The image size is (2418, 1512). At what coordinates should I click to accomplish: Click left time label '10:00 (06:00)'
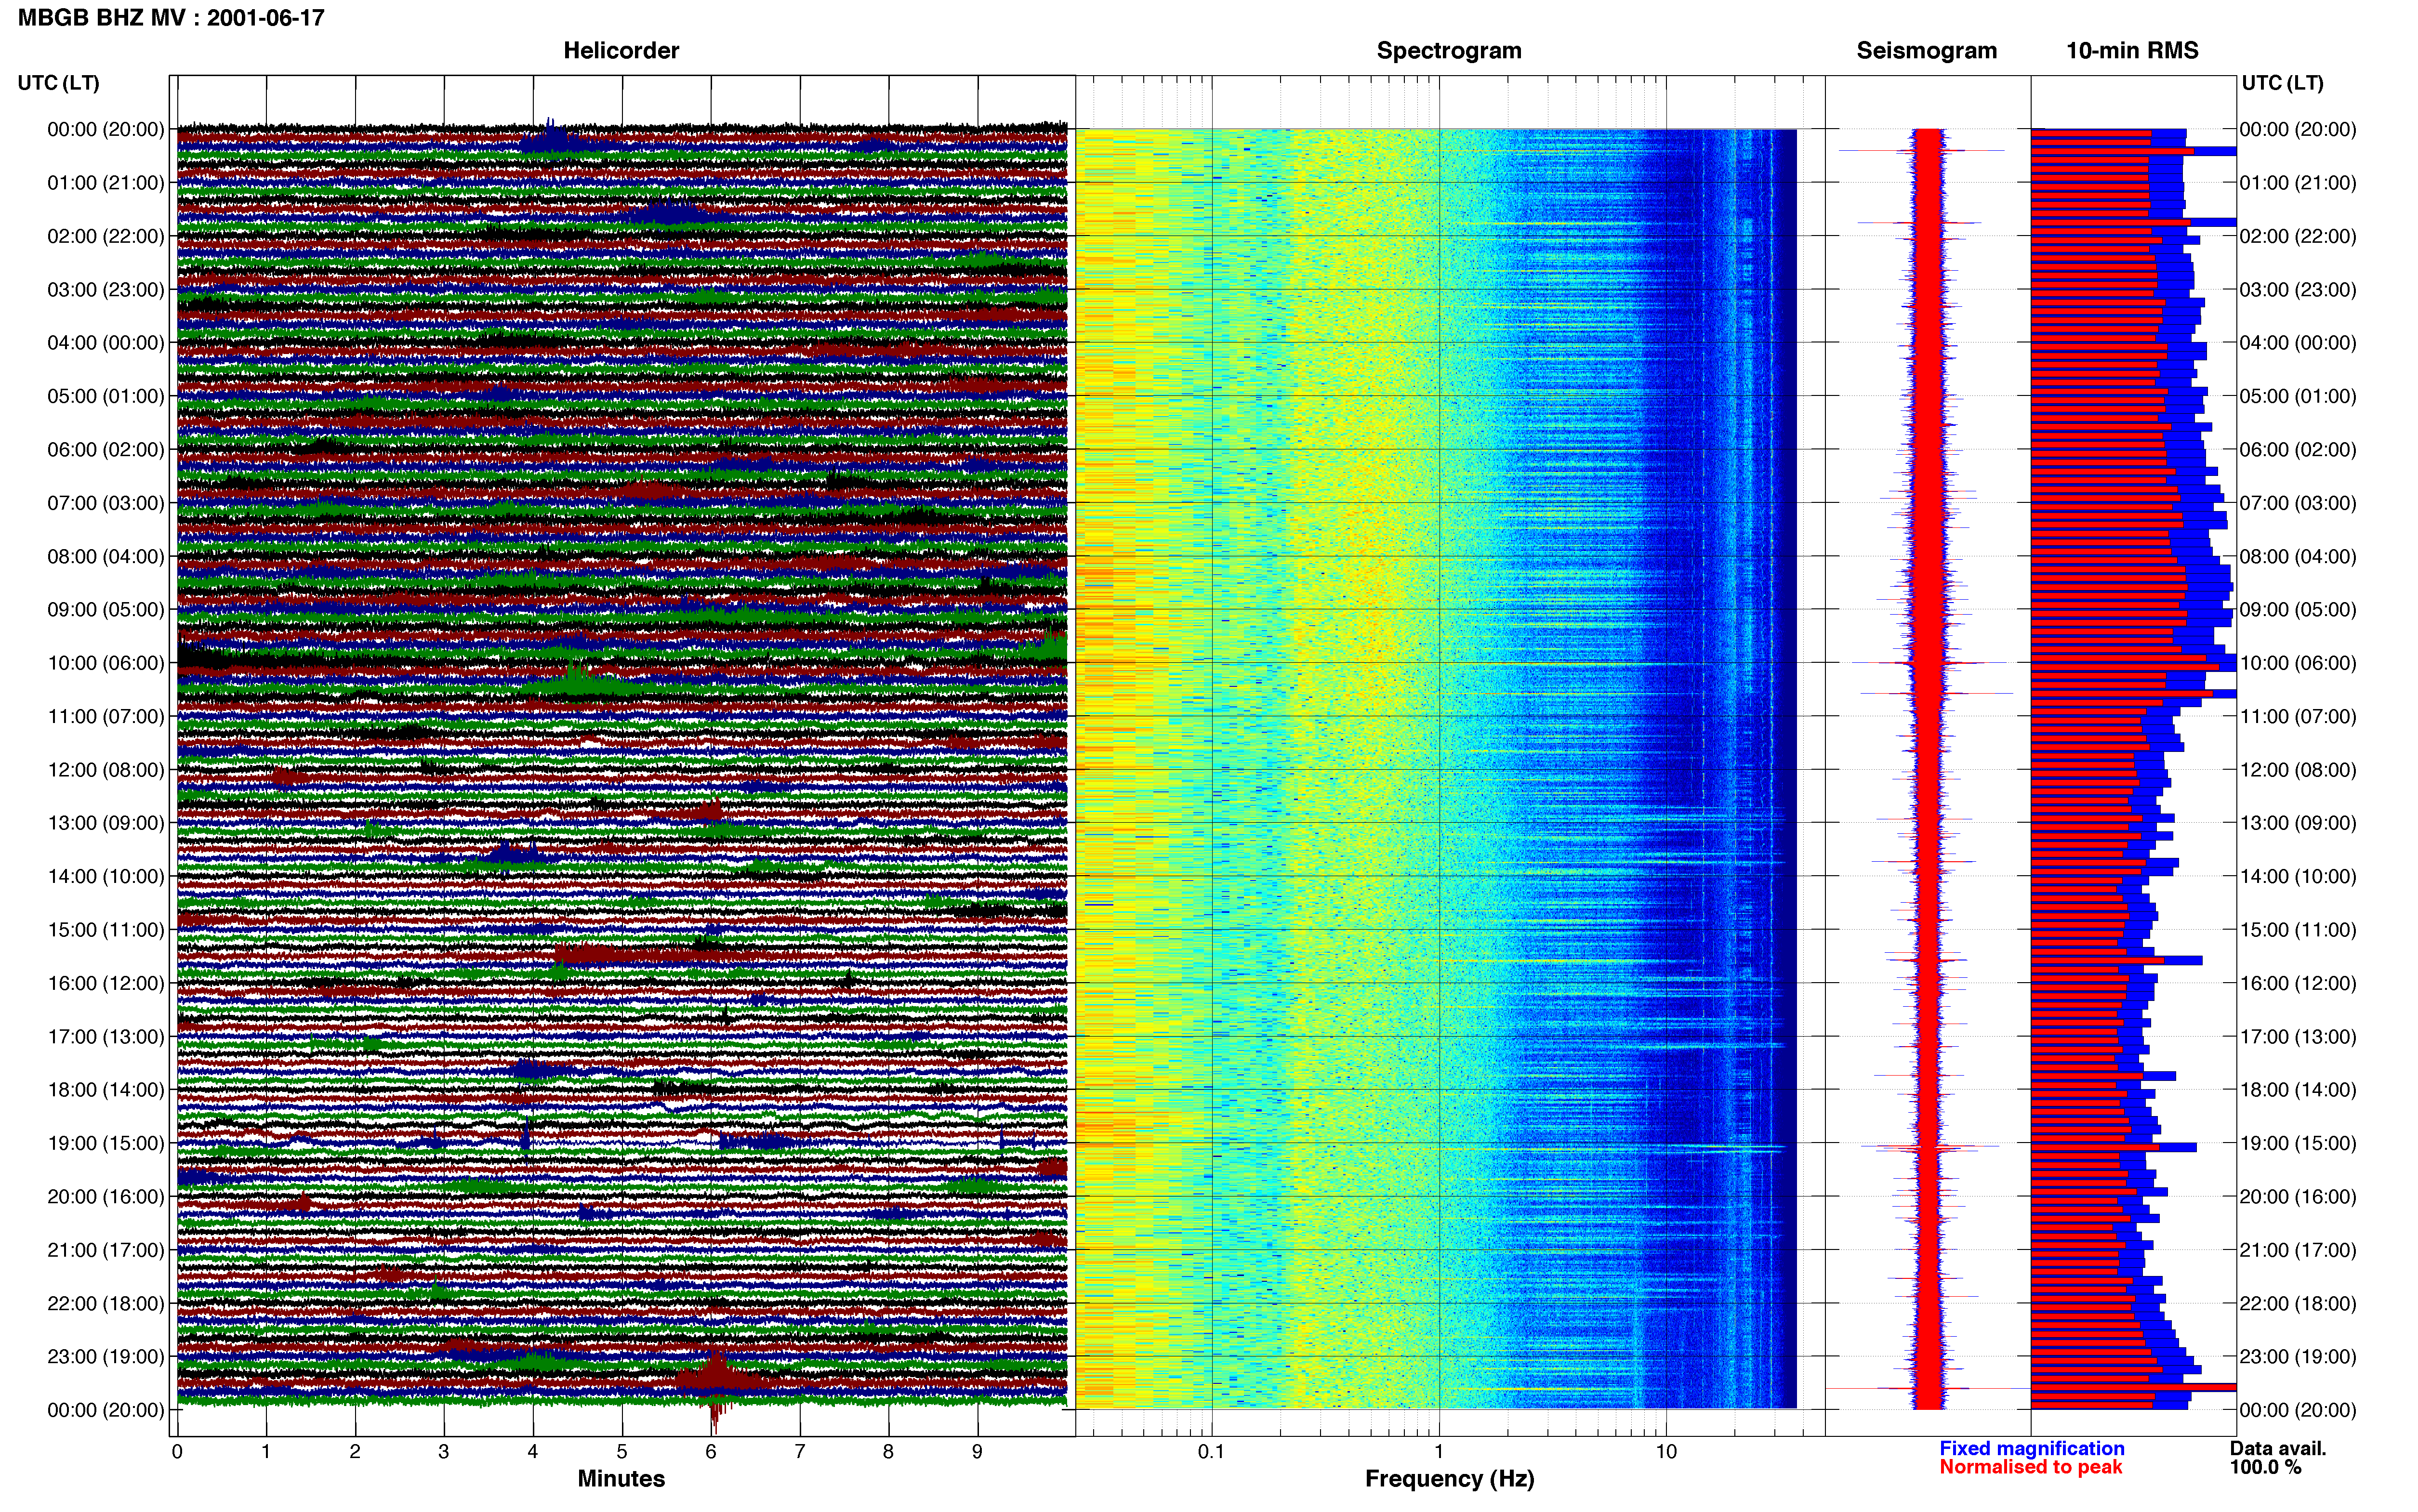coord(106,663)
